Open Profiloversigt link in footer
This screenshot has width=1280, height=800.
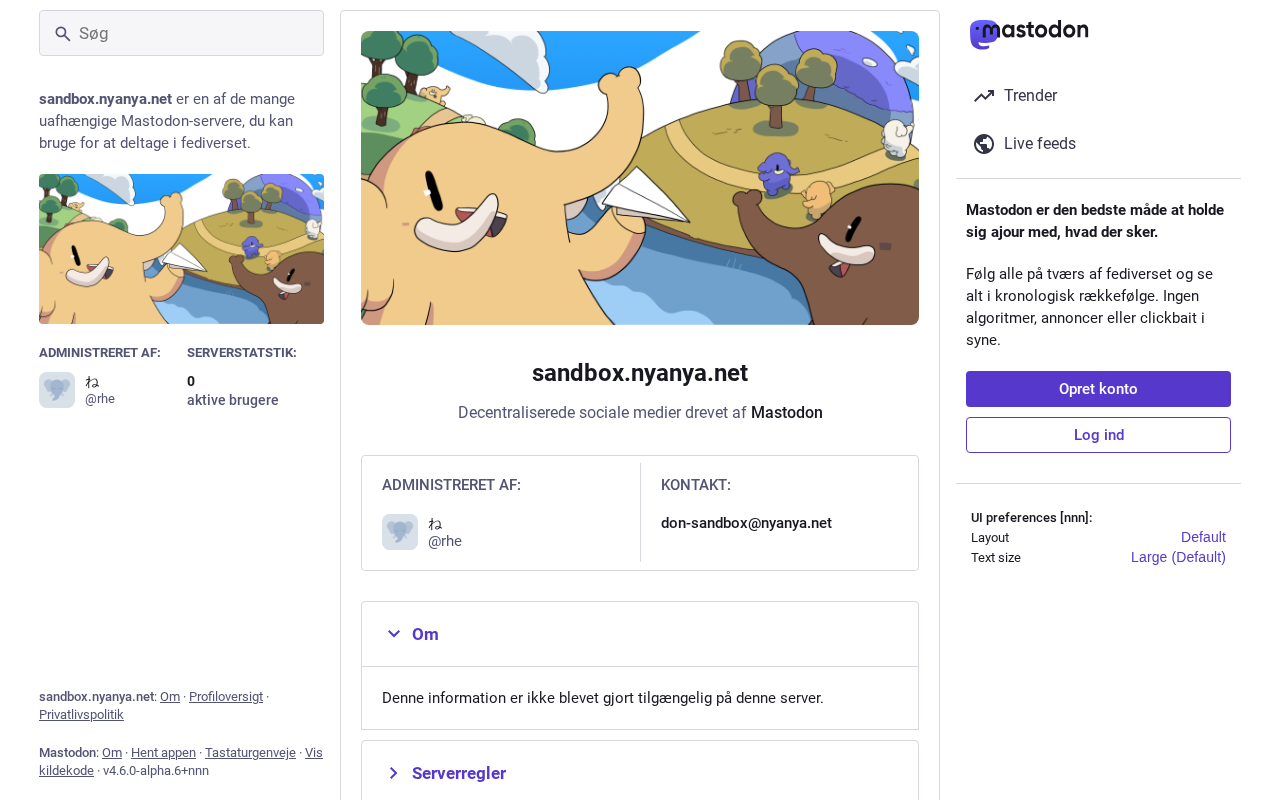coord(226,697)
